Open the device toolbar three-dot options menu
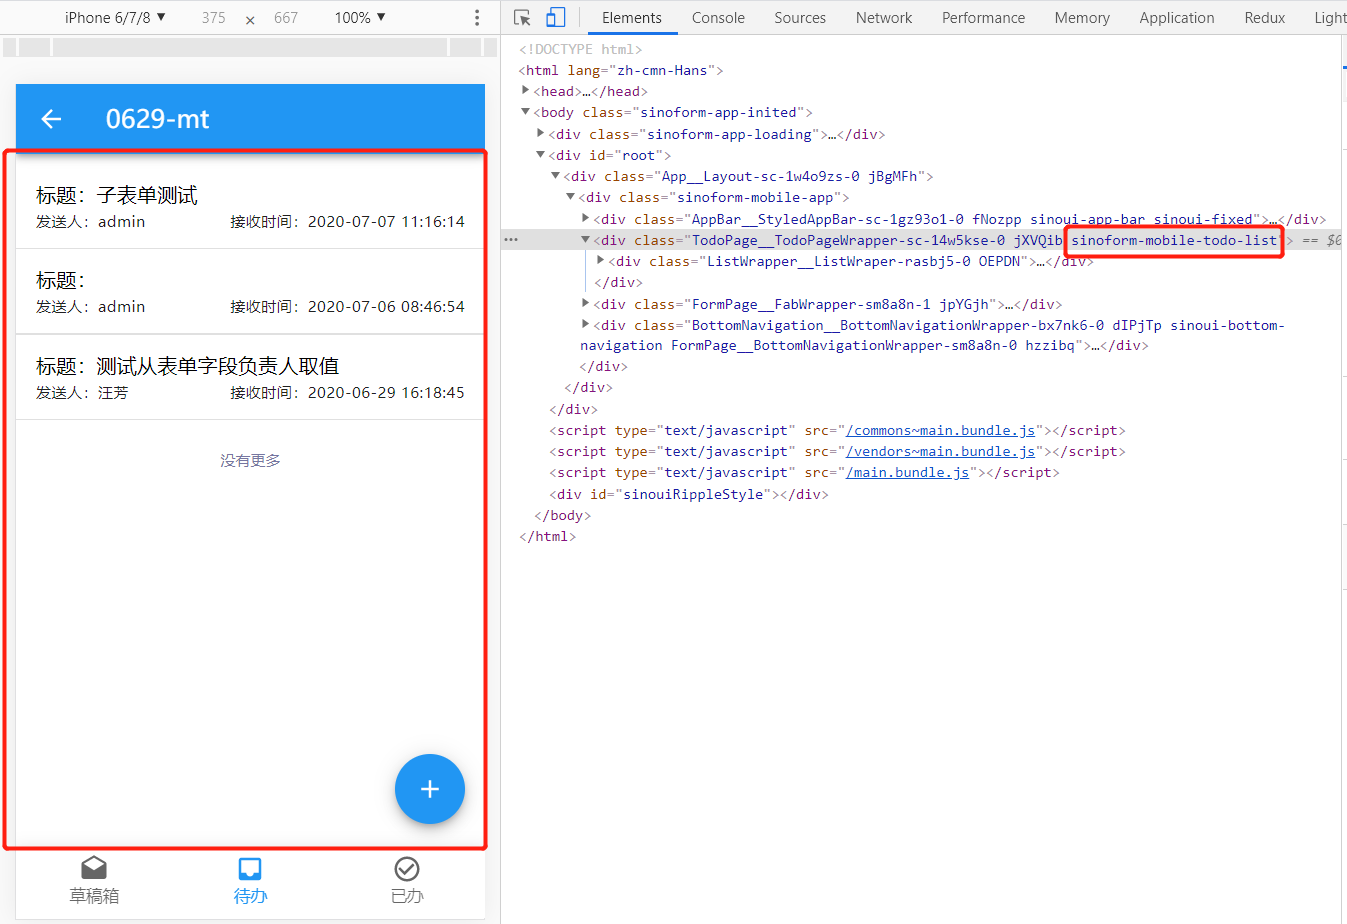This screenshot has height=924, width=1347. click(477, 17)
